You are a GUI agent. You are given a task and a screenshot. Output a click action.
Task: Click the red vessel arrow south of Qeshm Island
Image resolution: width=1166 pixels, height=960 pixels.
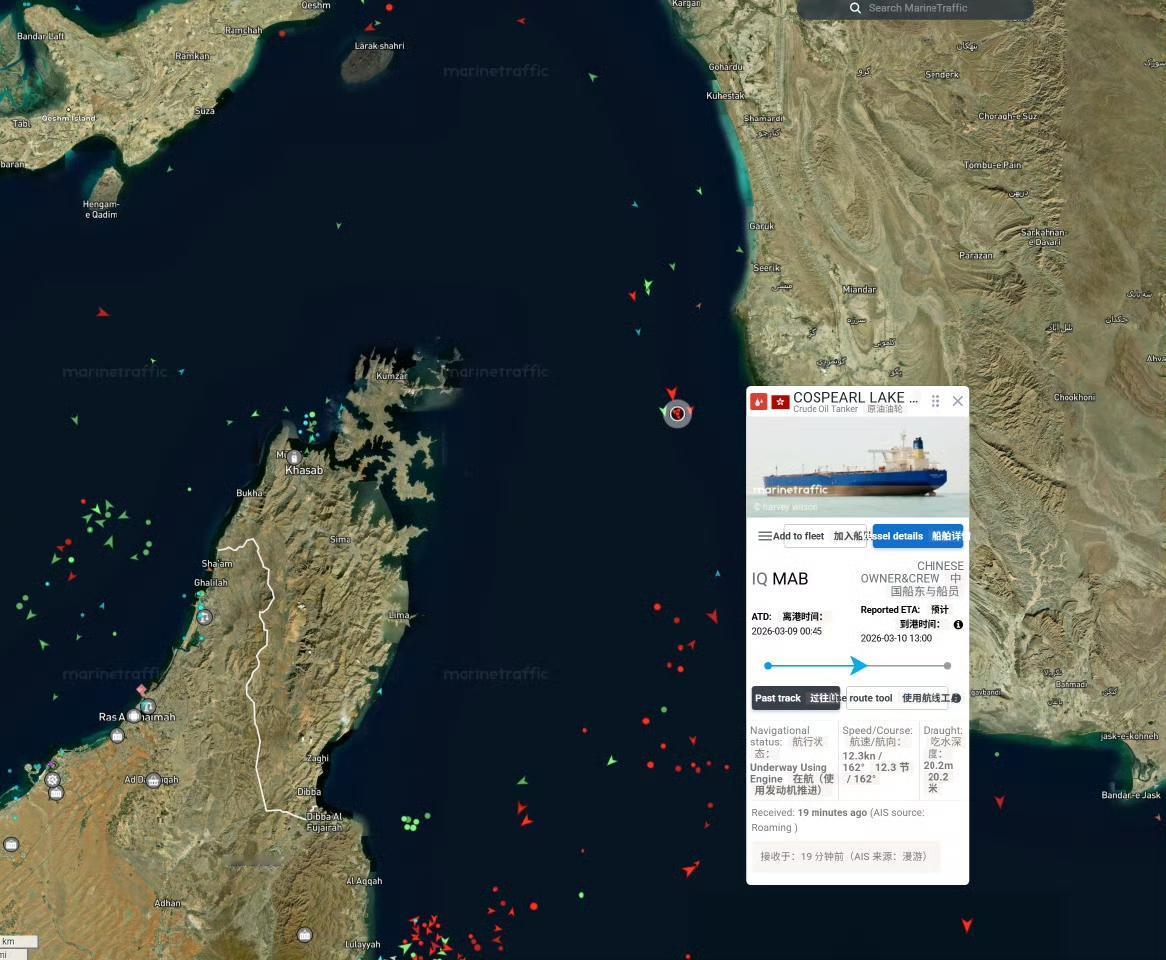click(103, 312)
